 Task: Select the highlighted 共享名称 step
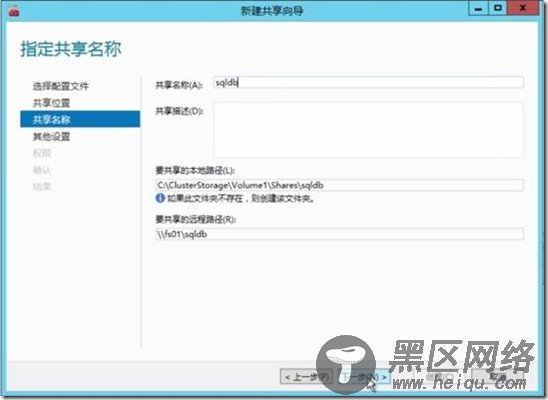click(80, 119)
